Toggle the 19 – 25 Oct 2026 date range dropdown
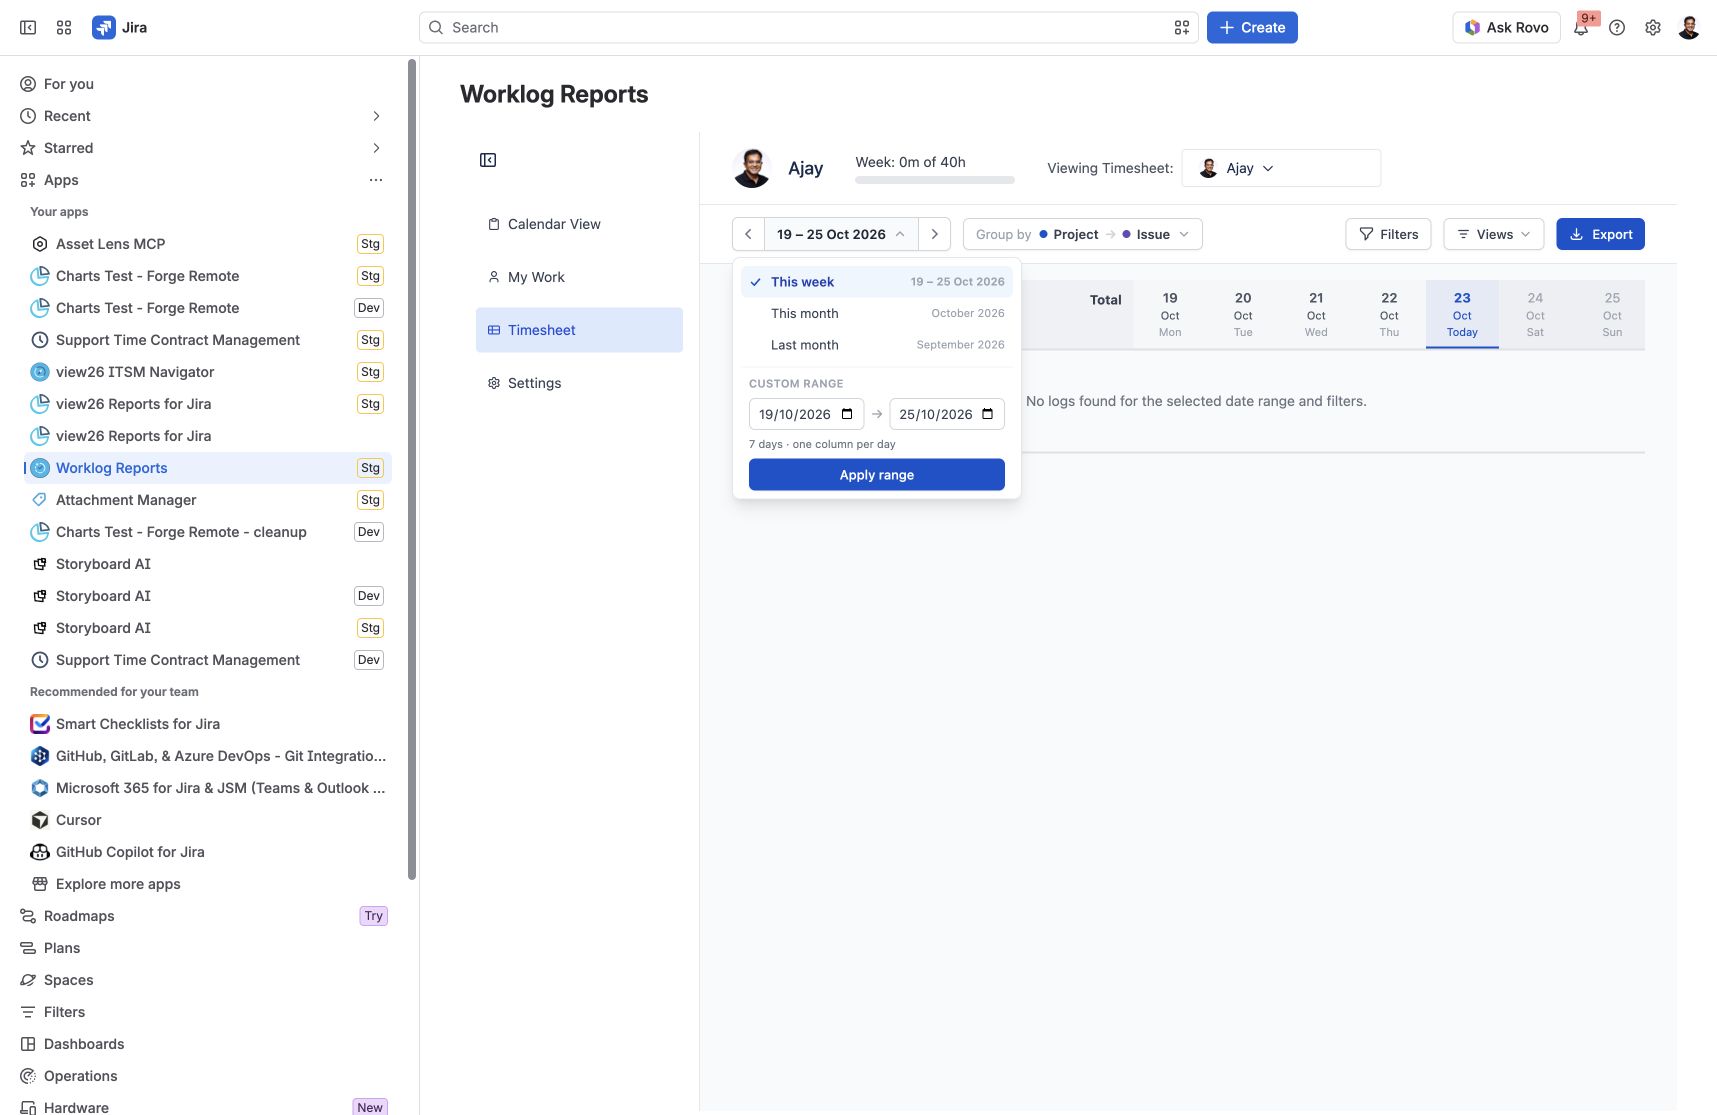 [x=841, y=234]
